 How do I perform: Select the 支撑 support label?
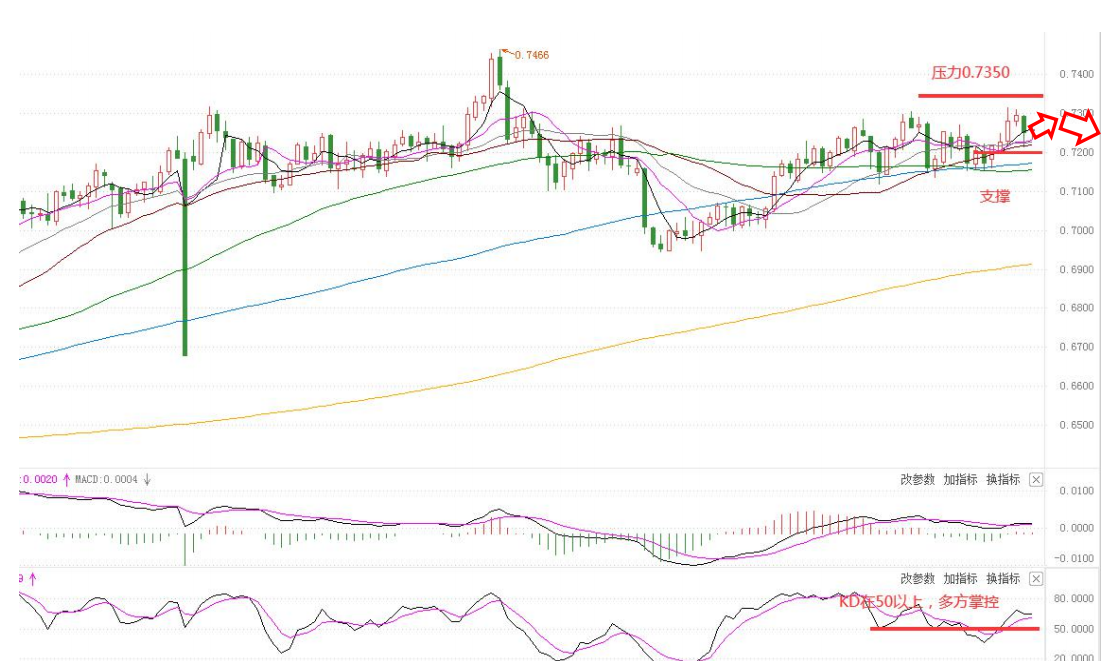pyautogui.click(x=994, y=197)
